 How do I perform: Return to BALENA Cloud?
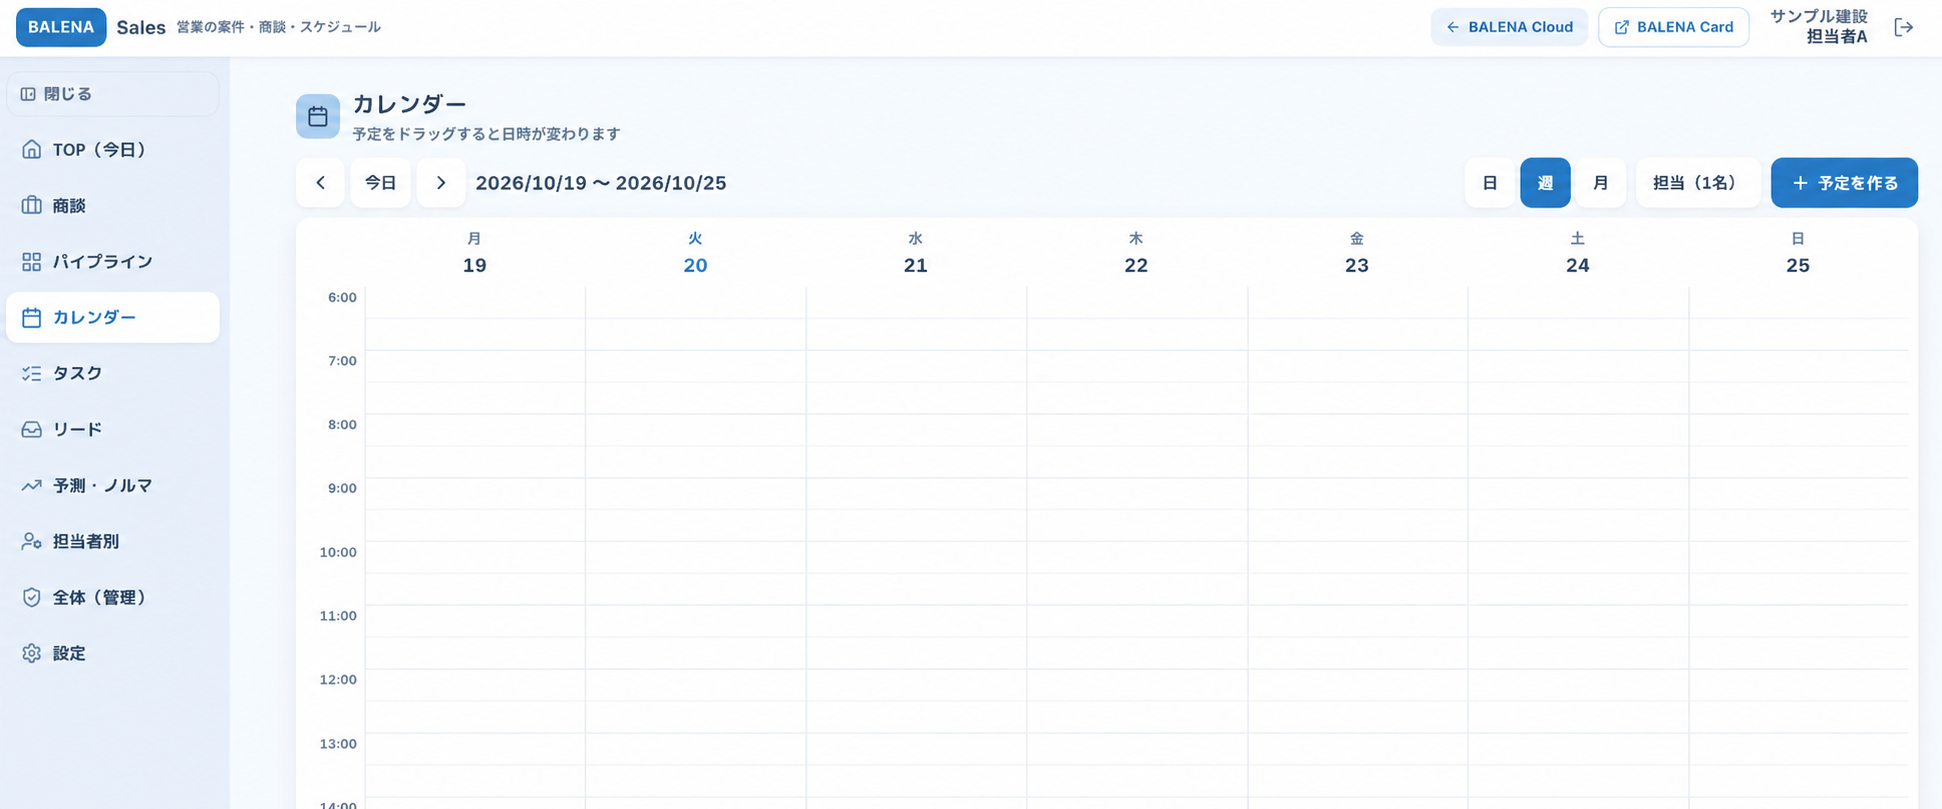(1509, 27)
